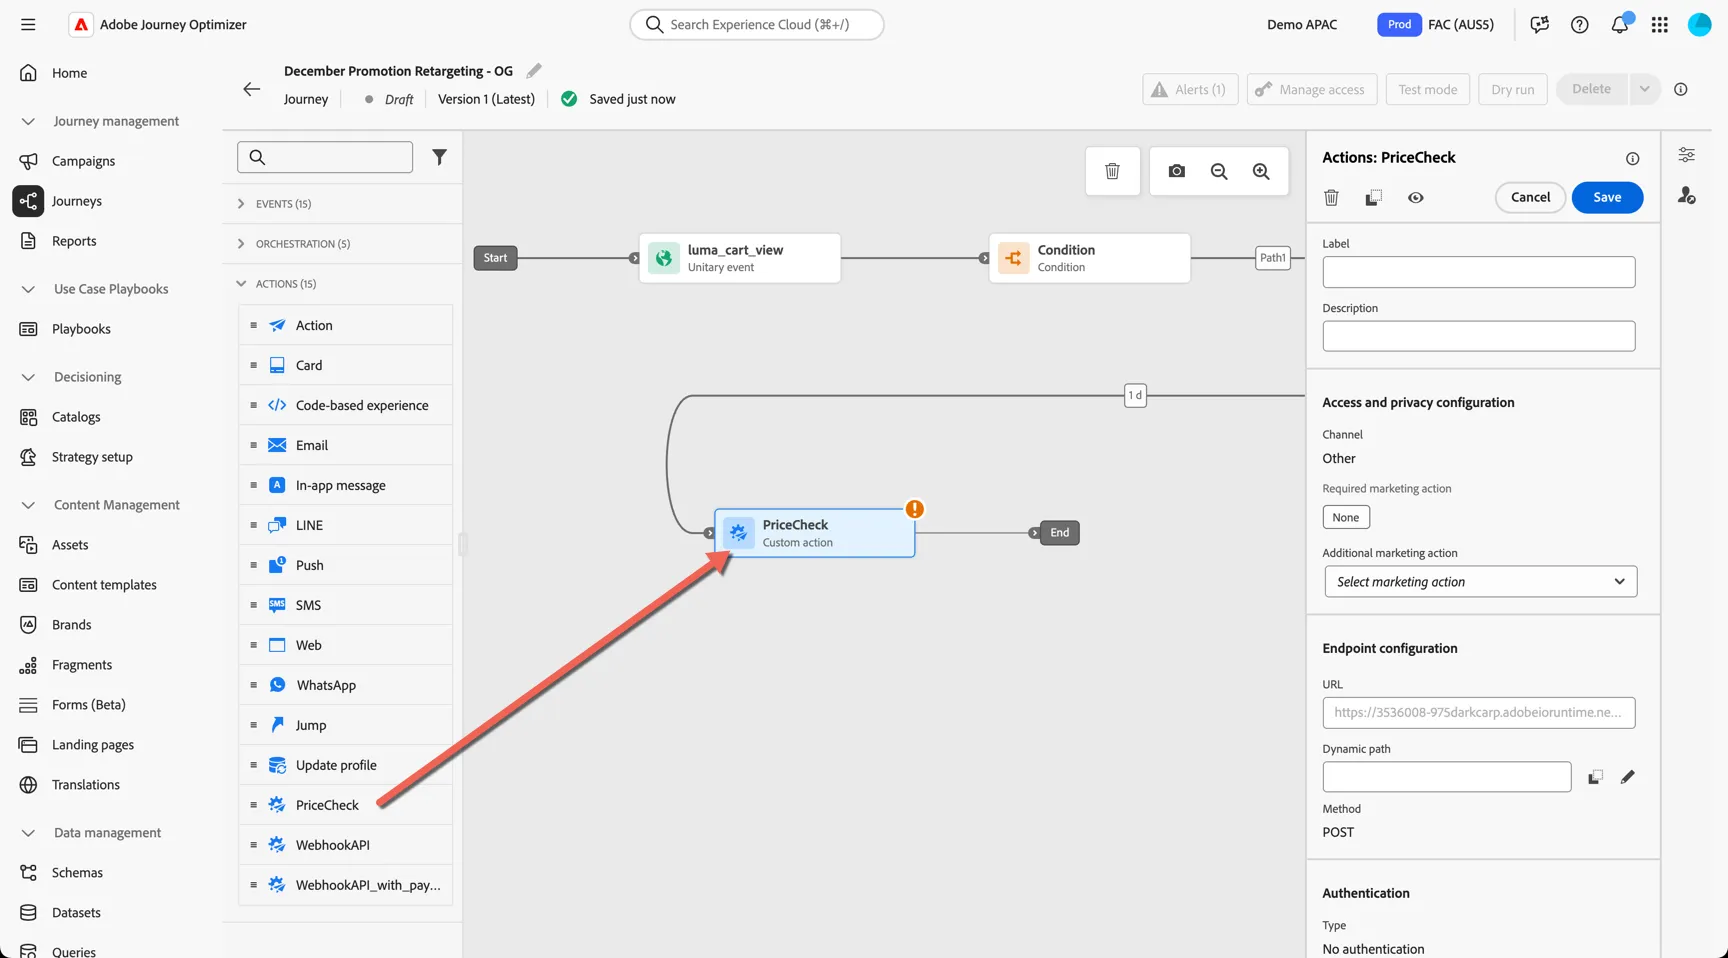The width and height of the screenshot is (1728, 958).
Task: Pick the Update profile action in palette
Action: pyautogui.click(x=345, y=765)
